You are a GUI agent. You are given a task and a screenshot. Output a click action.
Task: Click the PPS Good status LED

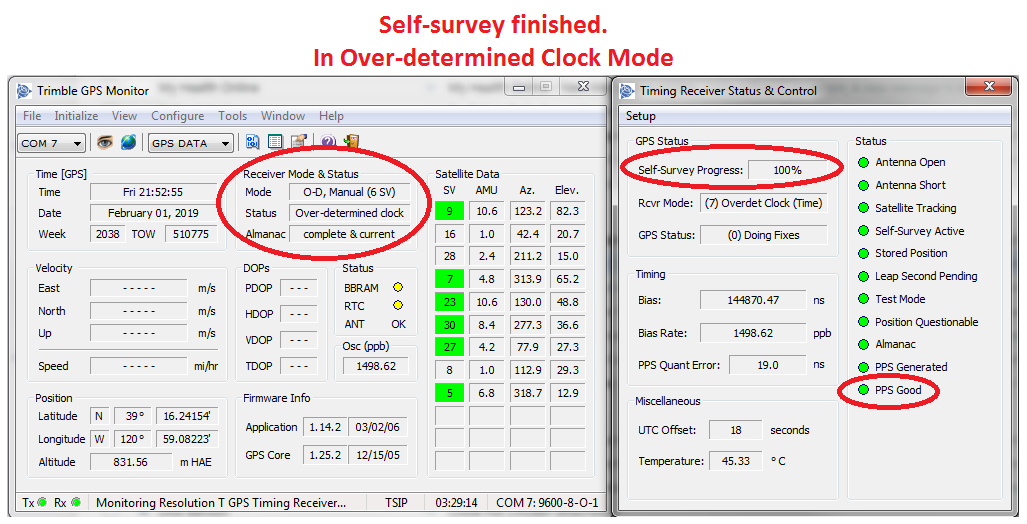point(863,390)
